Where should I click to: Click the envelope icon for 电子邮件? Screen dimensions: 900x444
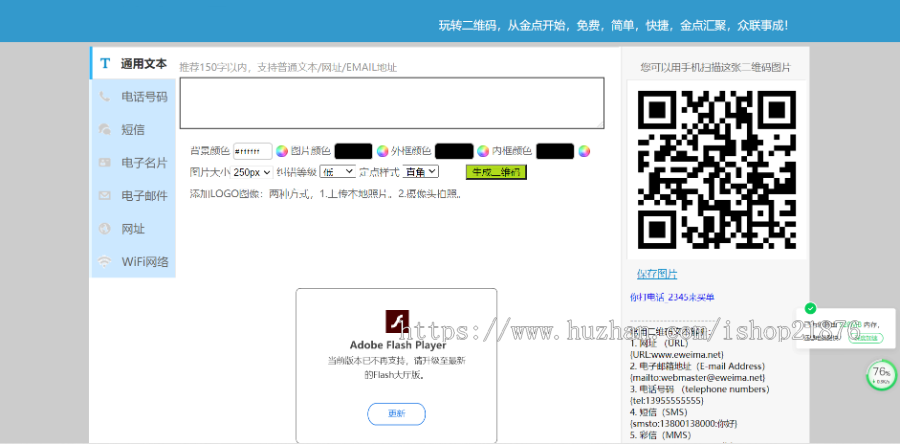coord(104,196)
